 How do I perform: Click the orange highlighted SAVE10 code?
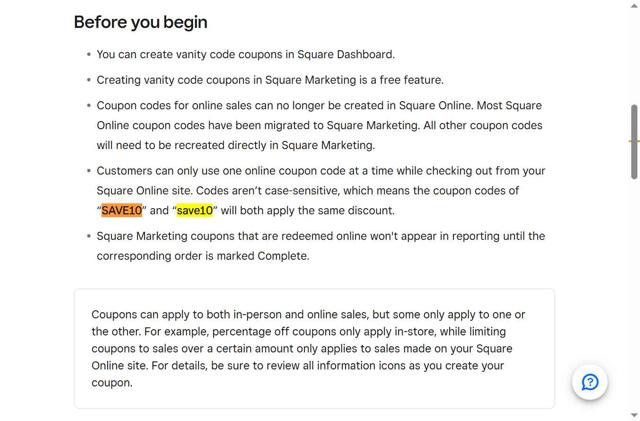(122, 211)
